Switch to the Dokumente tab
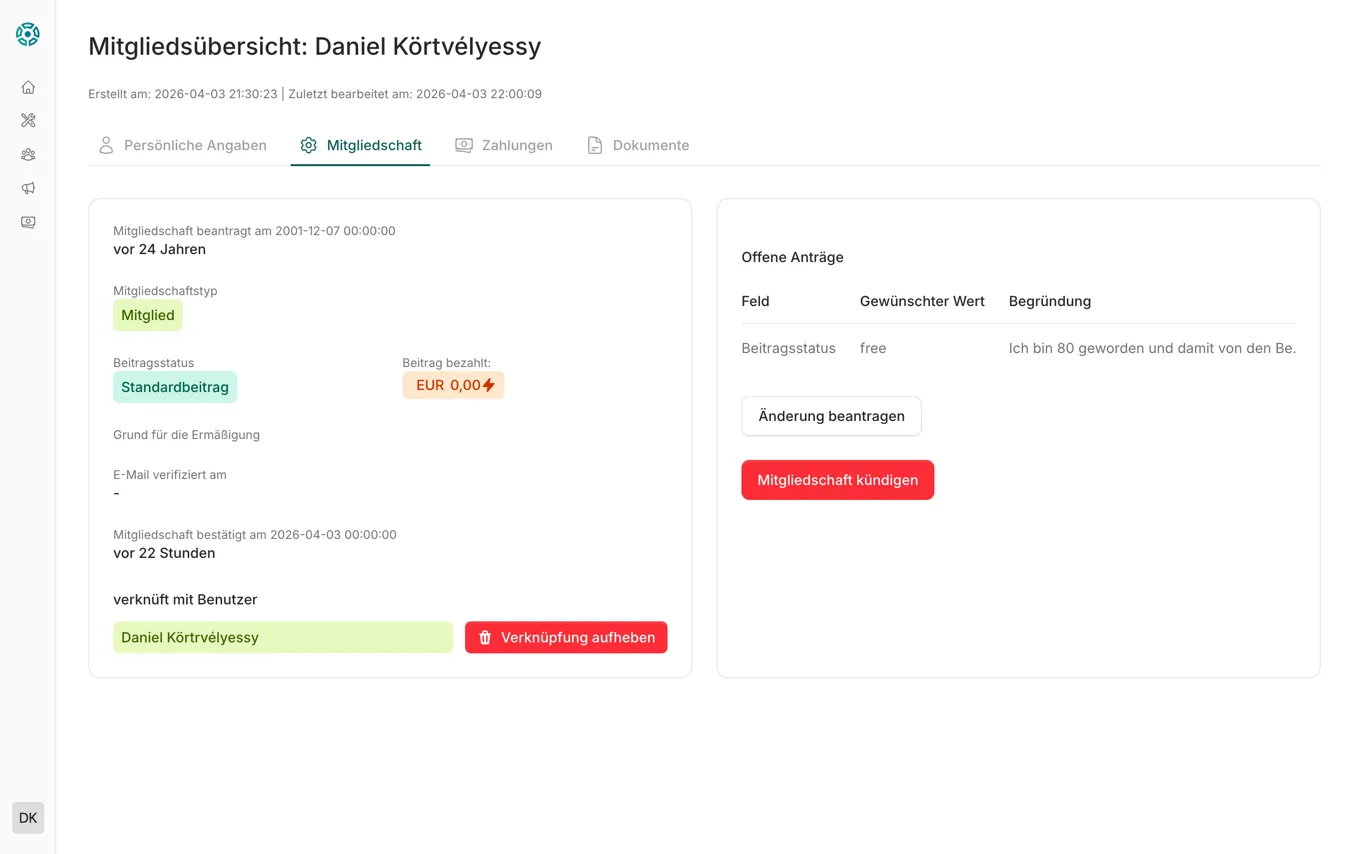 pyautogui.click(x=638, y=145)
